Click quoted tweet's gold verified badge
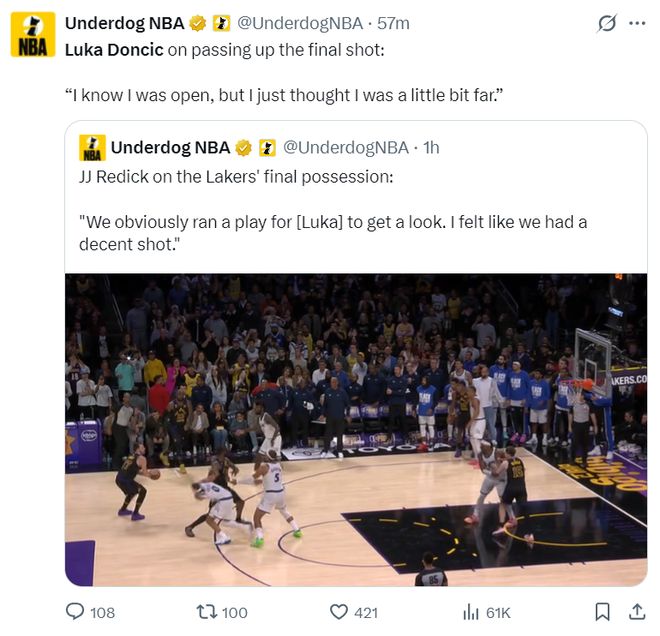This screenshot has height=636, width=660. point(244,148)
